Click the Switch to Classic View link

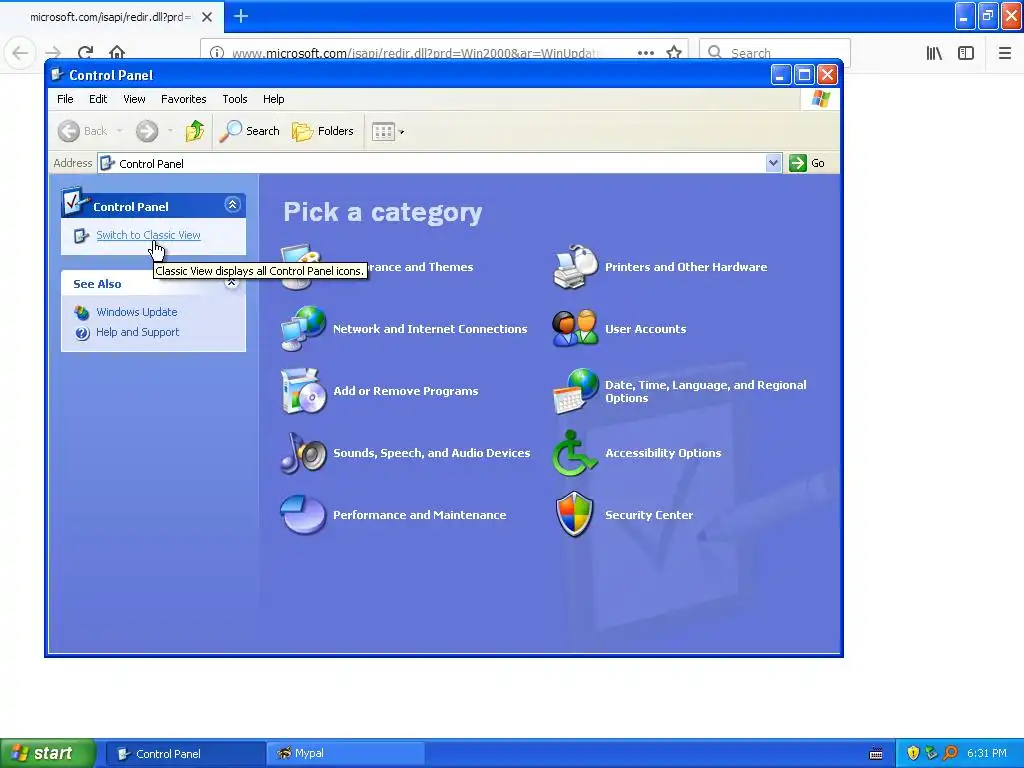[x=148, y=235]
